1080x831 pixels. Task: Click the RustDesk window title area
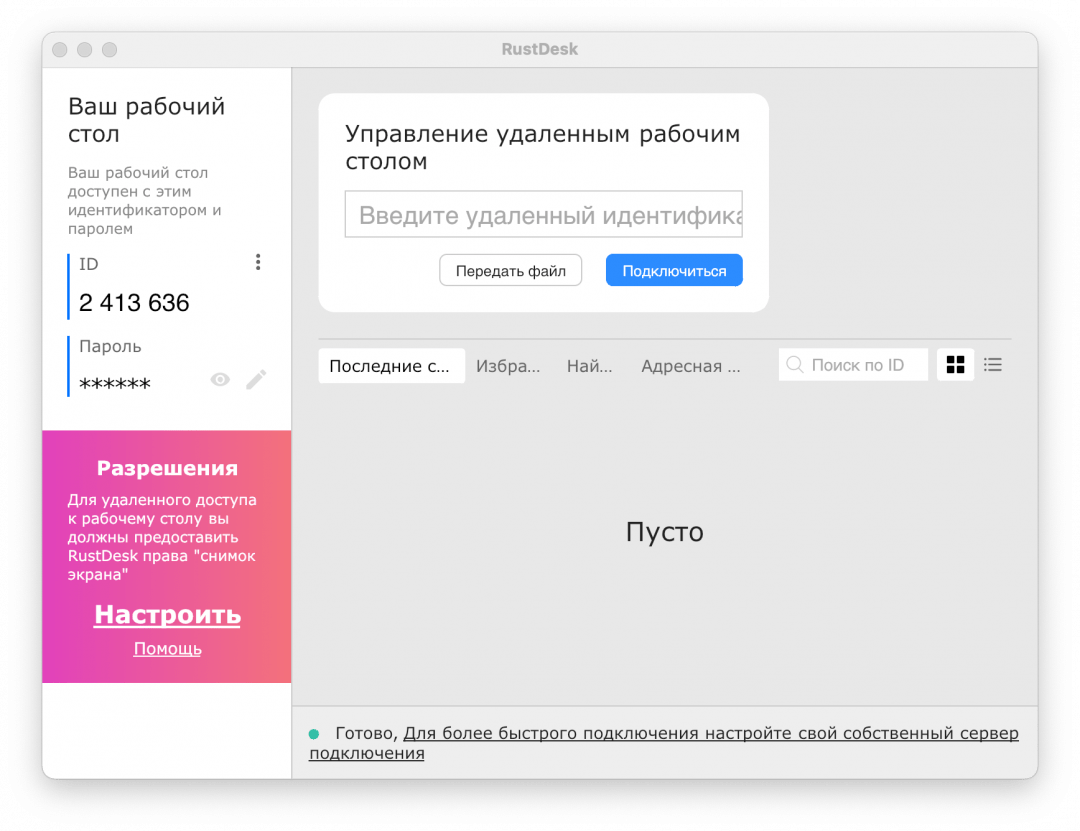(540, 48)
